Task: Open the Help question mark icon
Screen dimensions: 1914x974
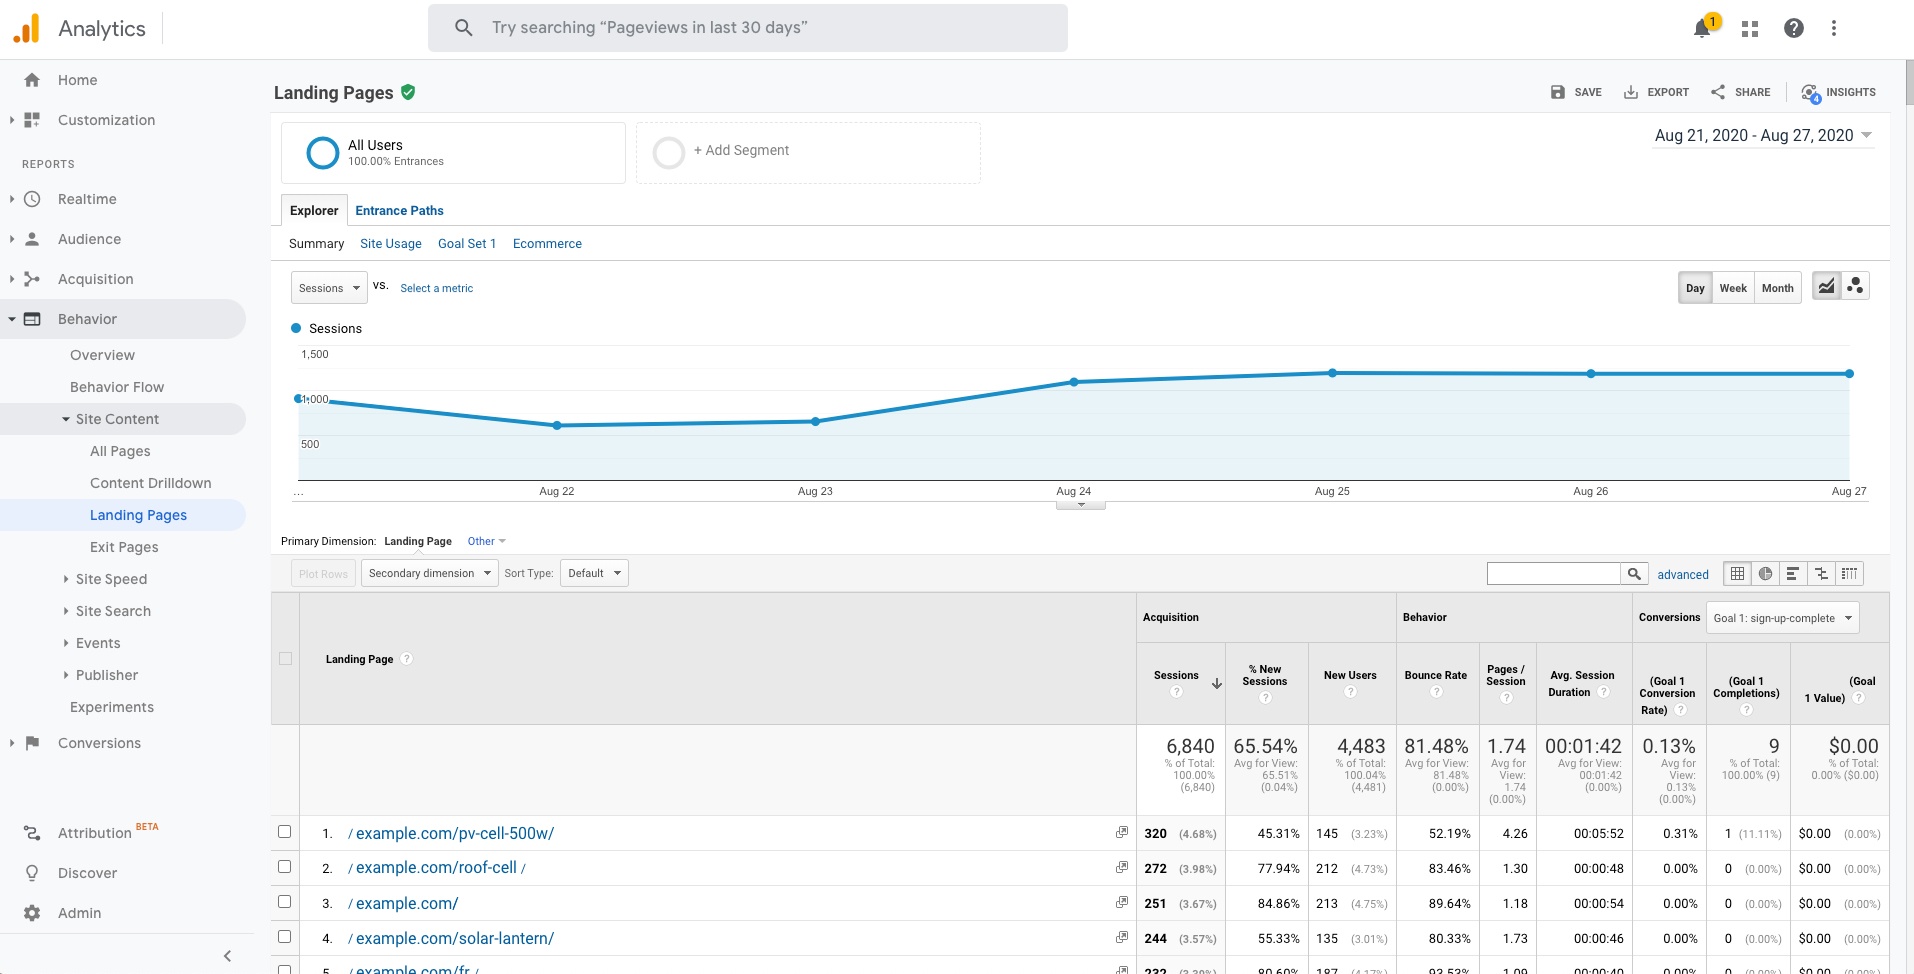Action: coord(1793,29)
